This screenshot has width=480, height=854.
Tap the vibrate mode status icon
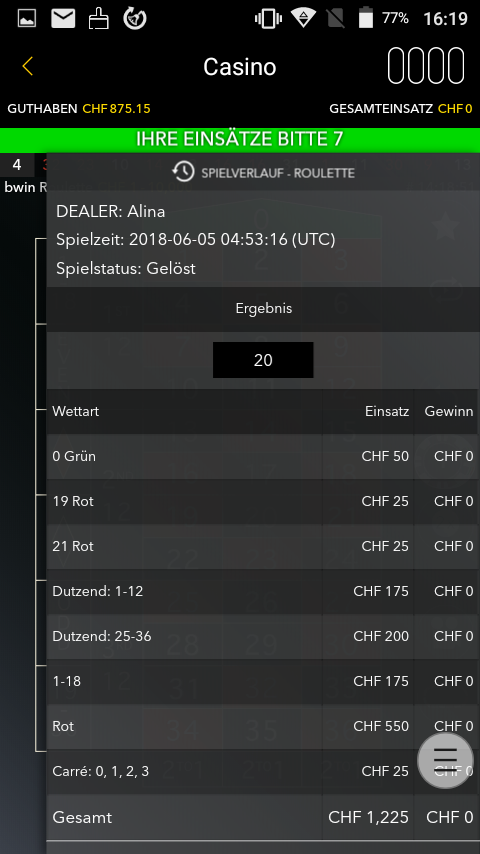click(268, 19)
